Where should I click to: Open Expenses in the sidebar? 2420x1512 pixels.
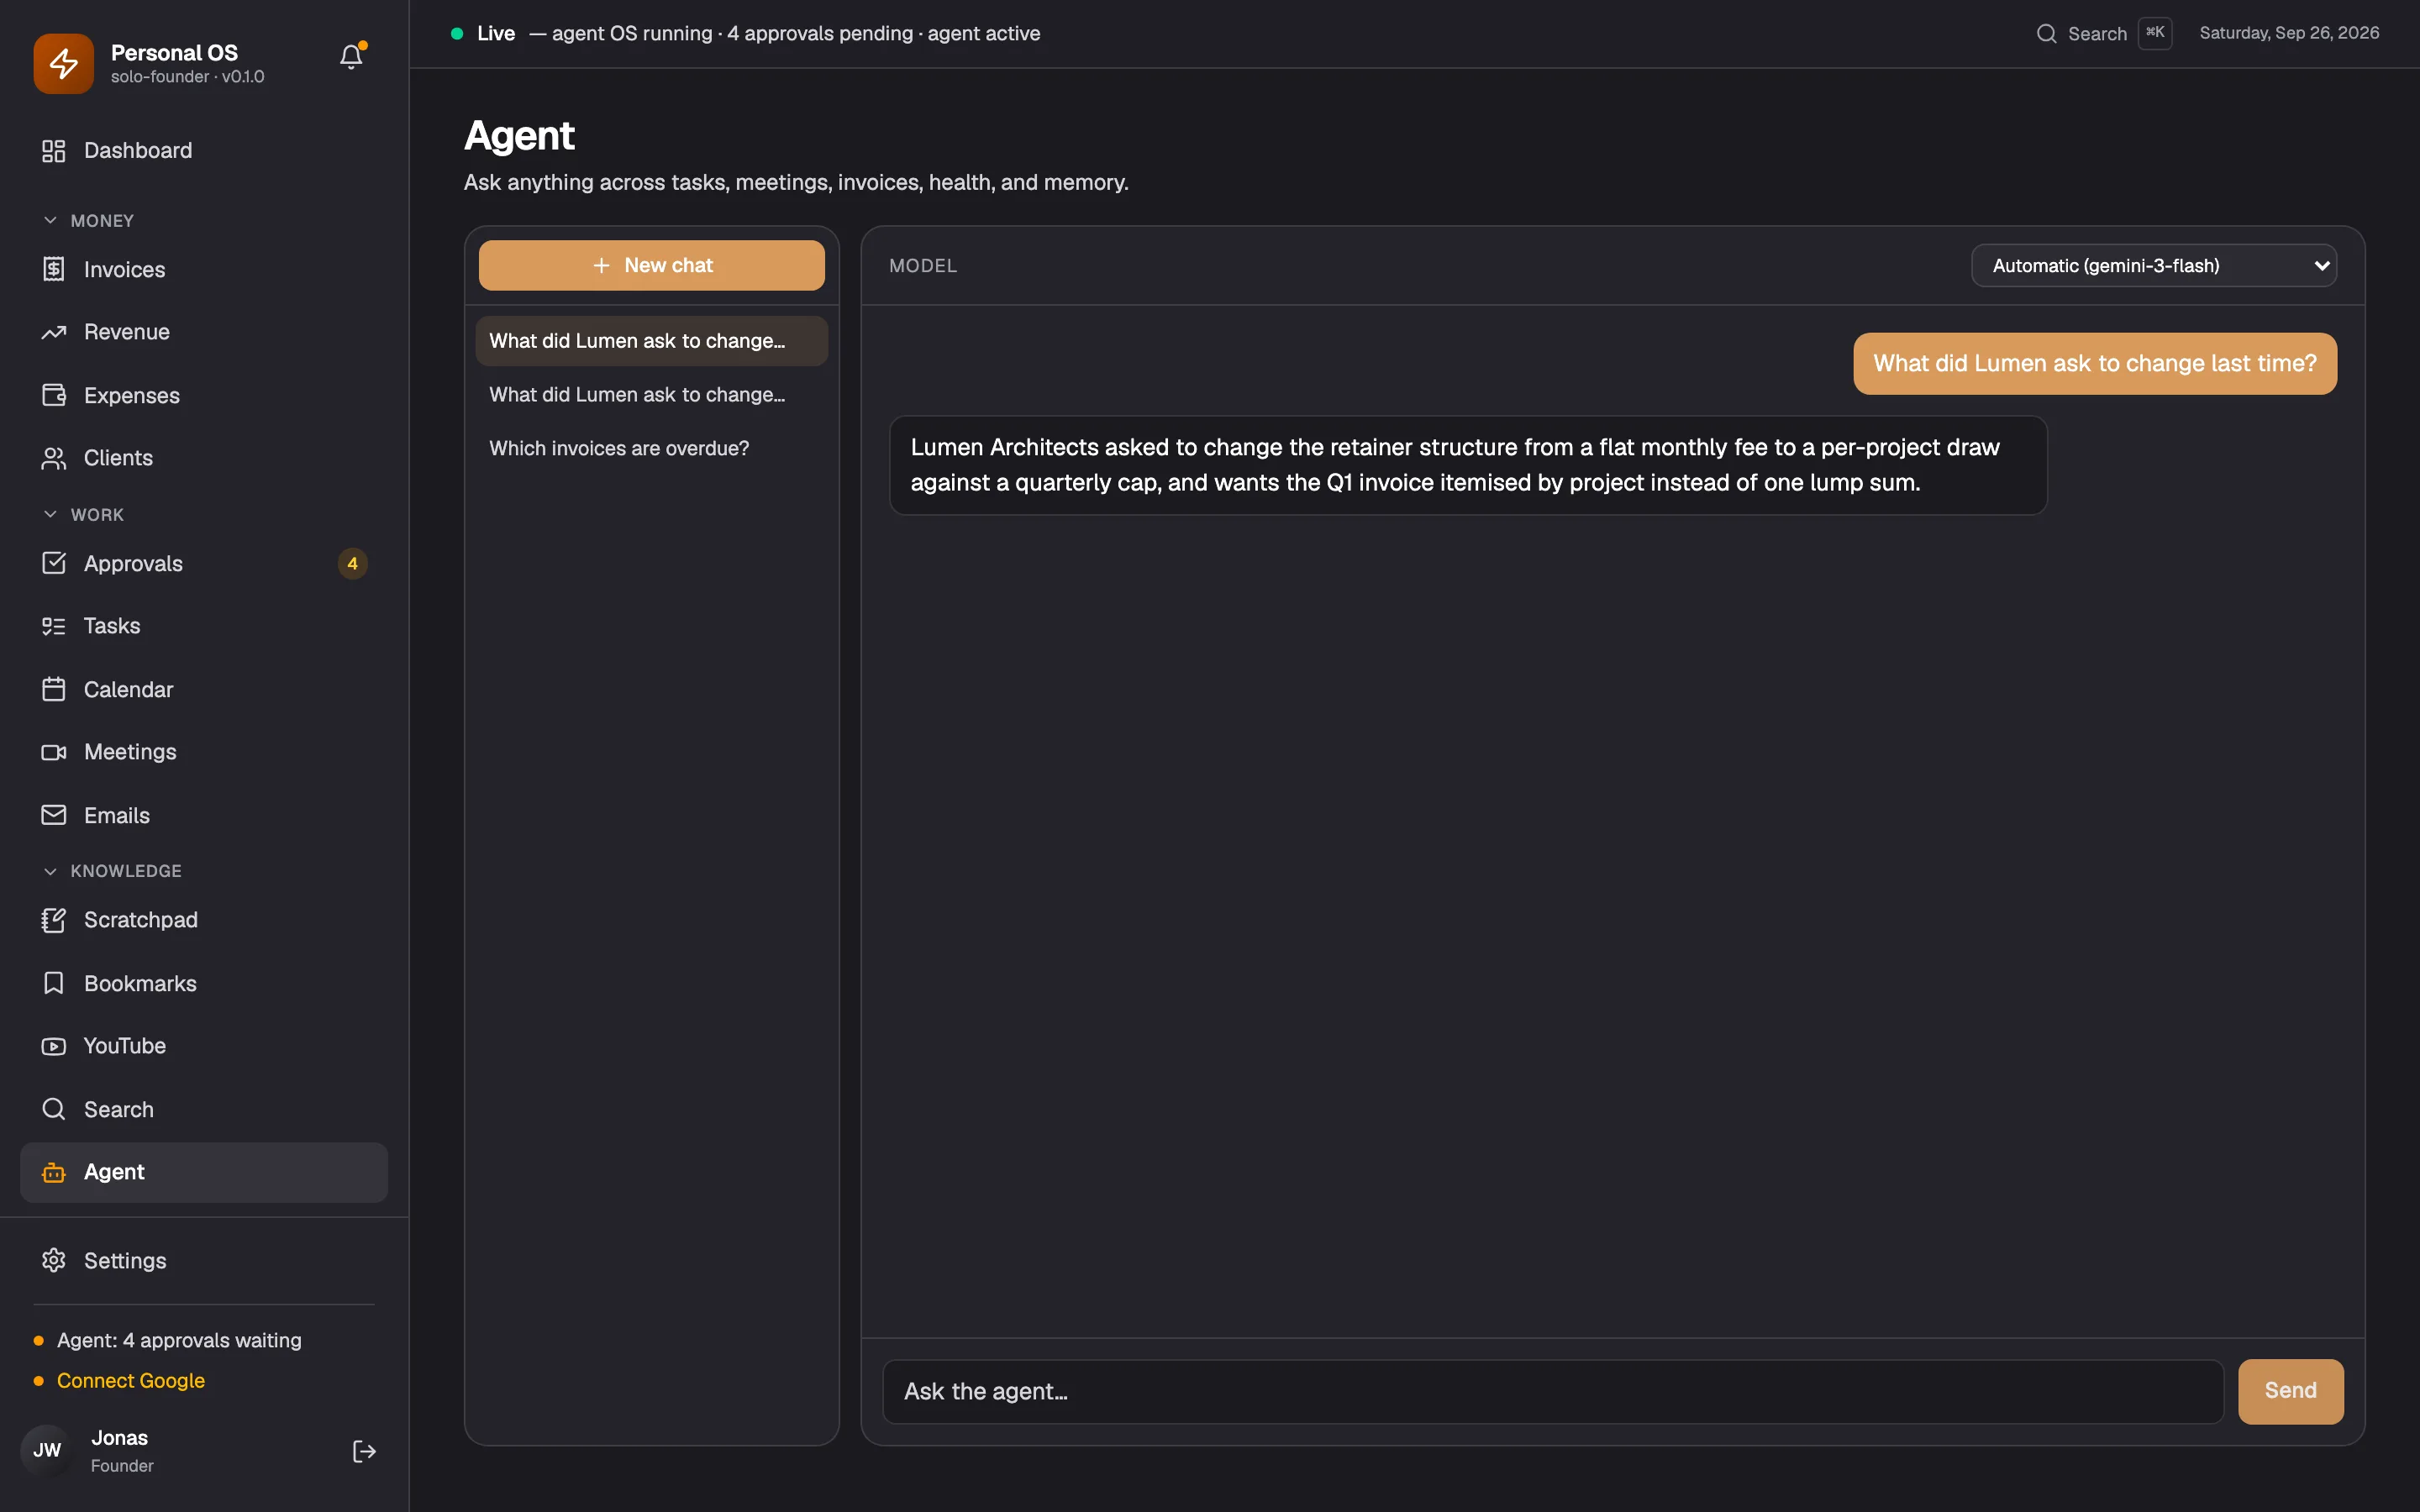point(204,395)
